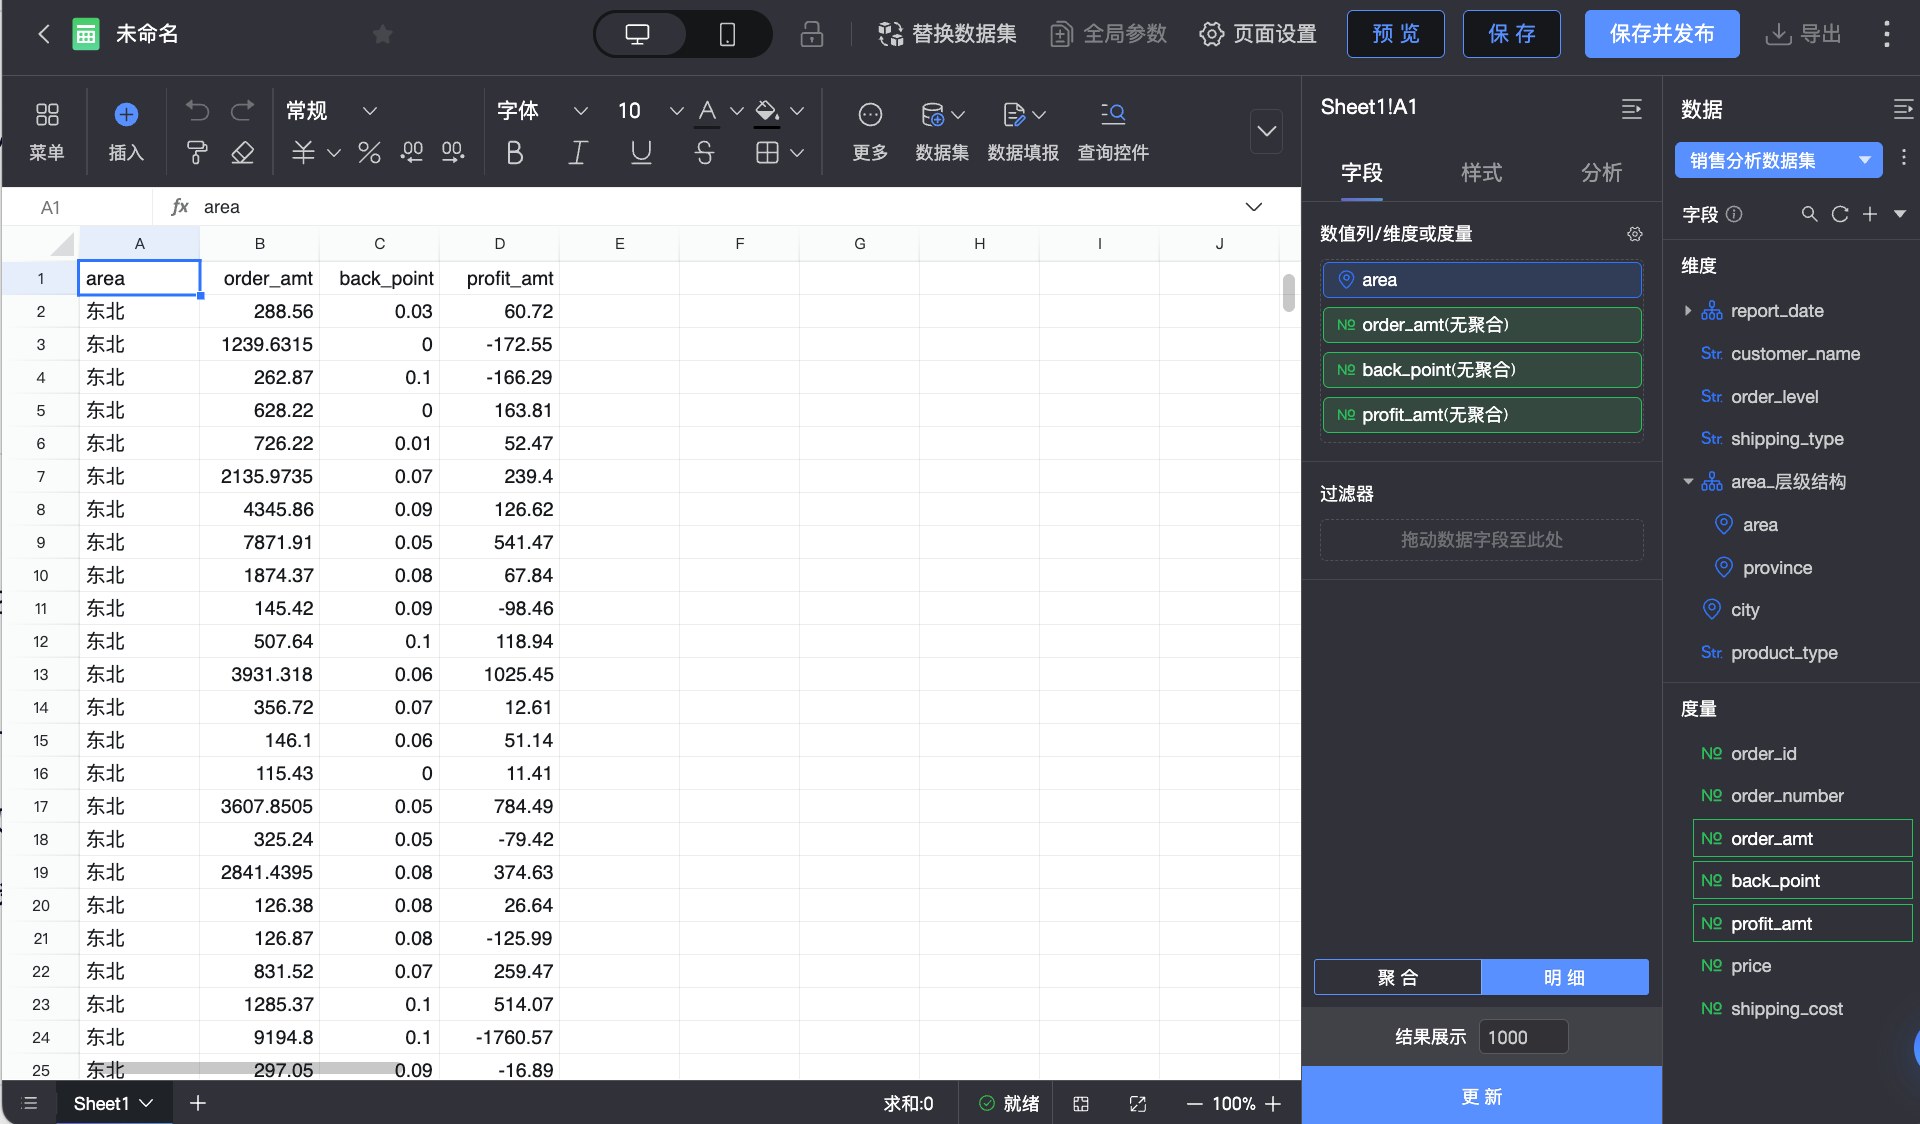
Task: Click the format painter icon
Action: pyautogui.click(x=197, y=152)
